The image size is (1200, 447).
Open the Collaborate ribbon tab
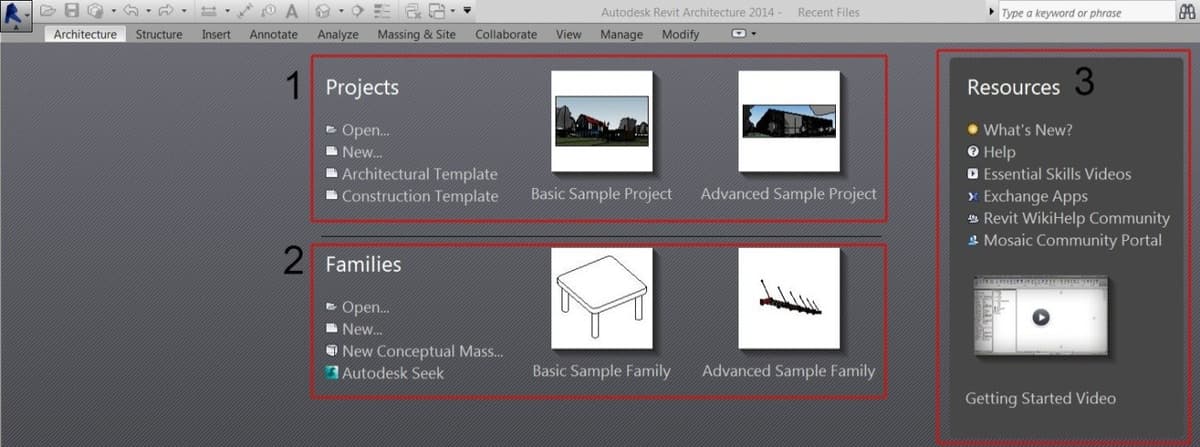[x=506, y=34]
